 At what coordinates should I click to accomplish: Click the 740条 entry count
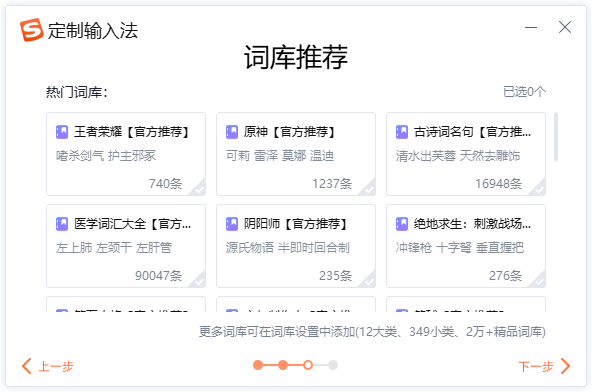coord(165,184)
